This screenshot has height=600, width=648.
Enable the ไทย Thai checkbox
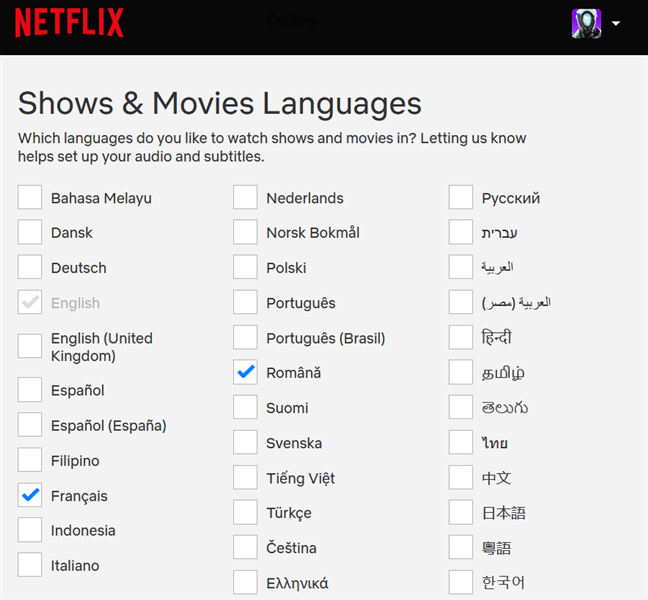point(461,442)
